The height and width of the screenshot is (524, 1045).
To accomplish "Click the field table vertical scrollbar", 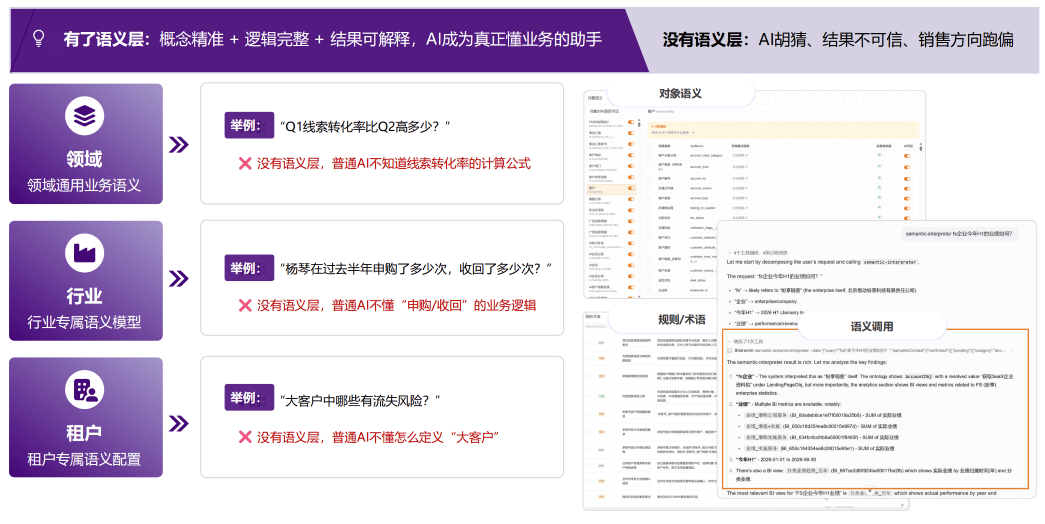I will coord(921,147).
